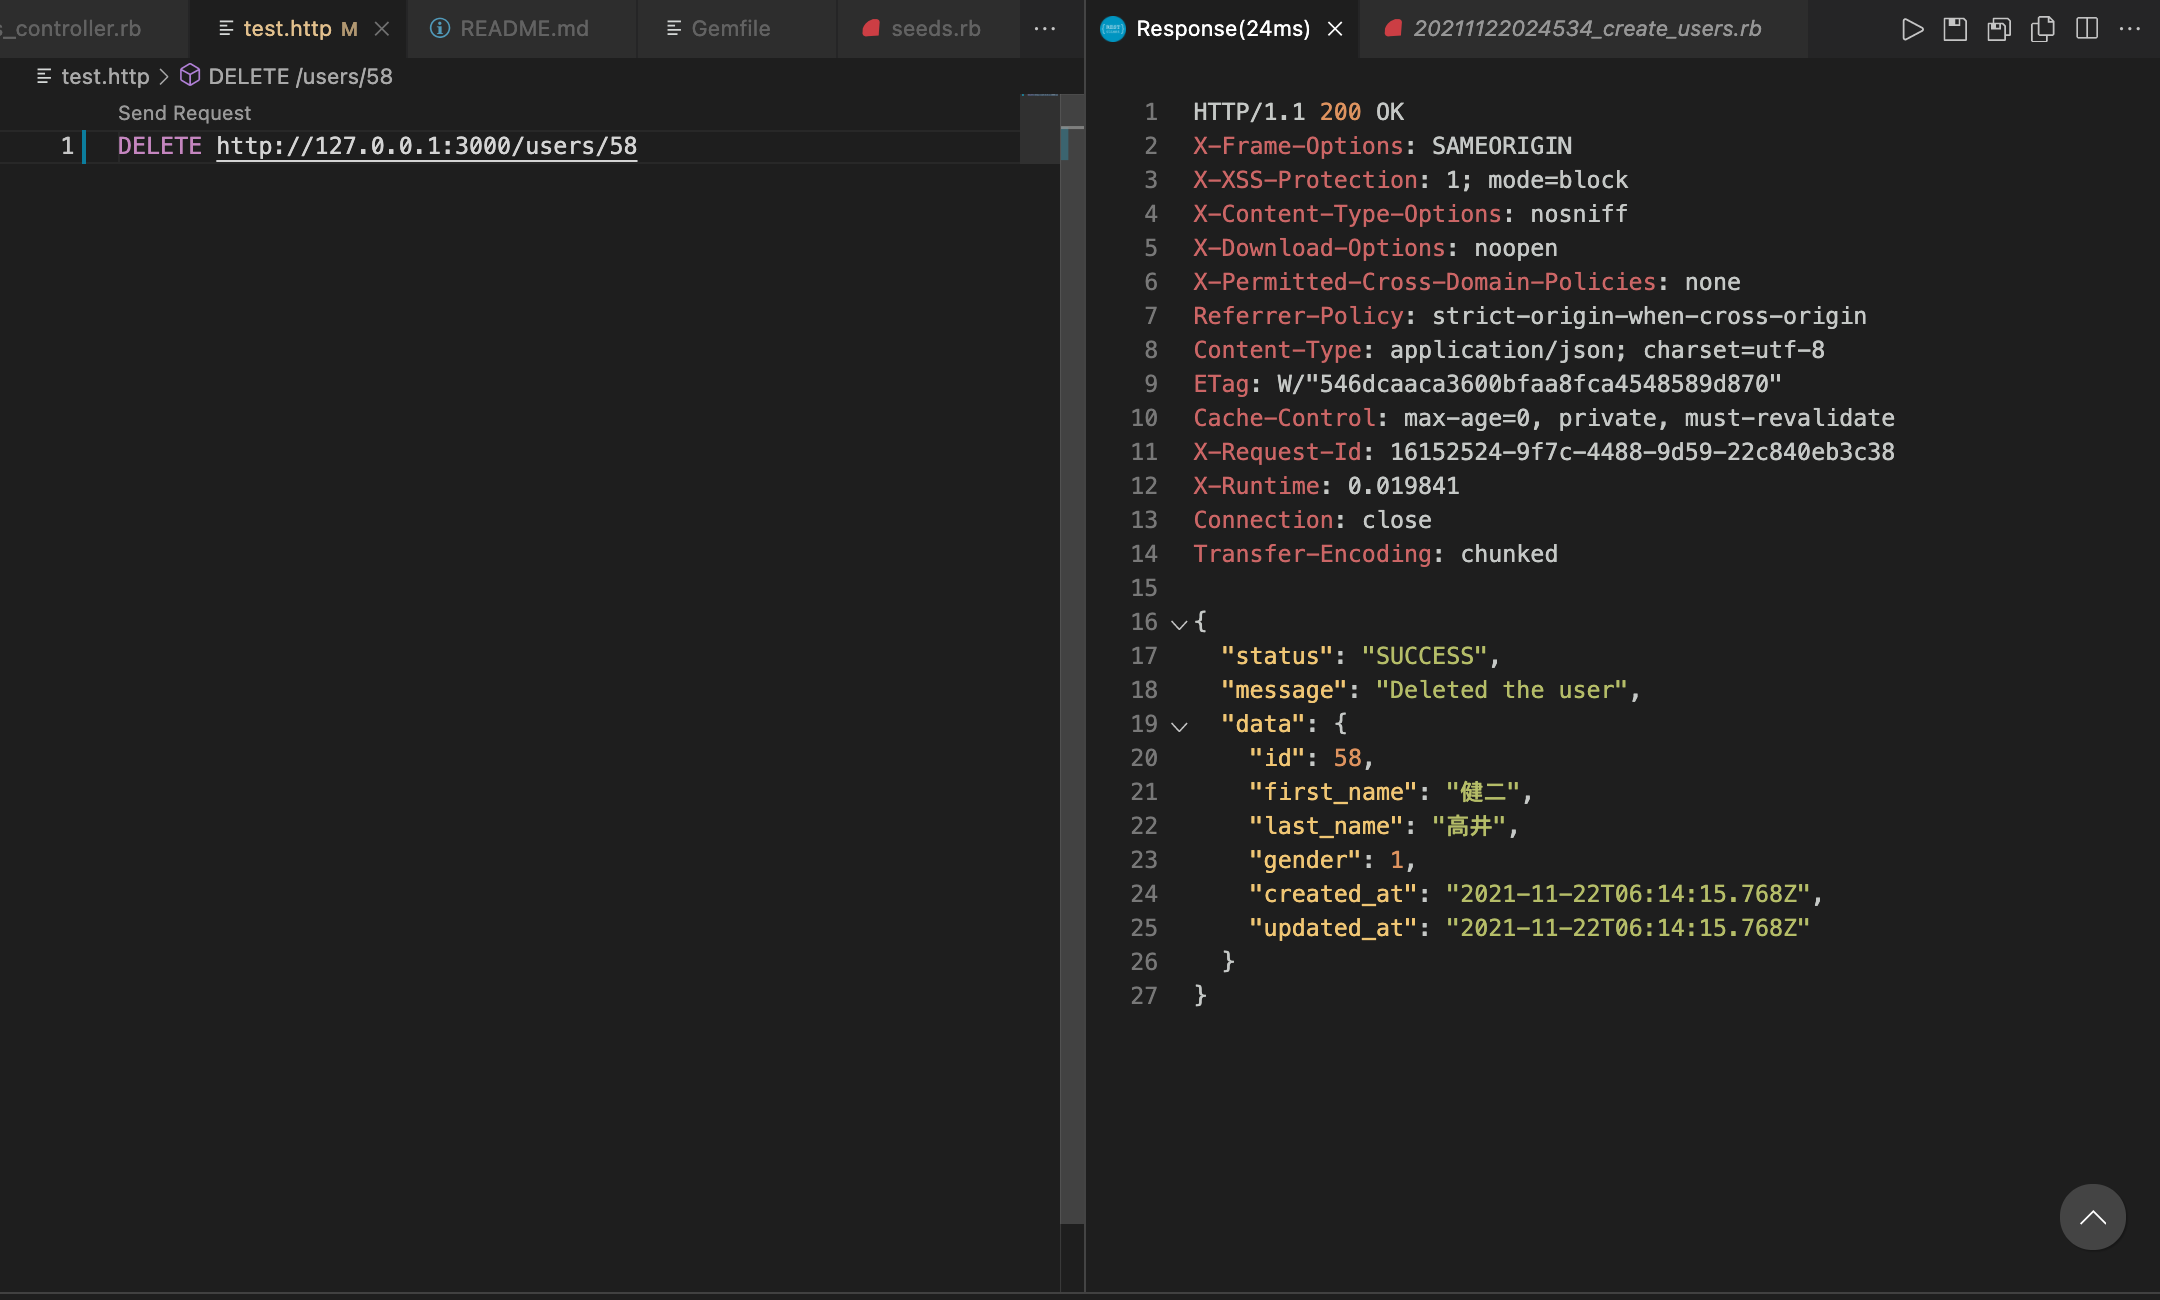This screenshot has width=2160, height=1300.
Task: Click the Run request play icon
Action: (x=1911, y=29)
